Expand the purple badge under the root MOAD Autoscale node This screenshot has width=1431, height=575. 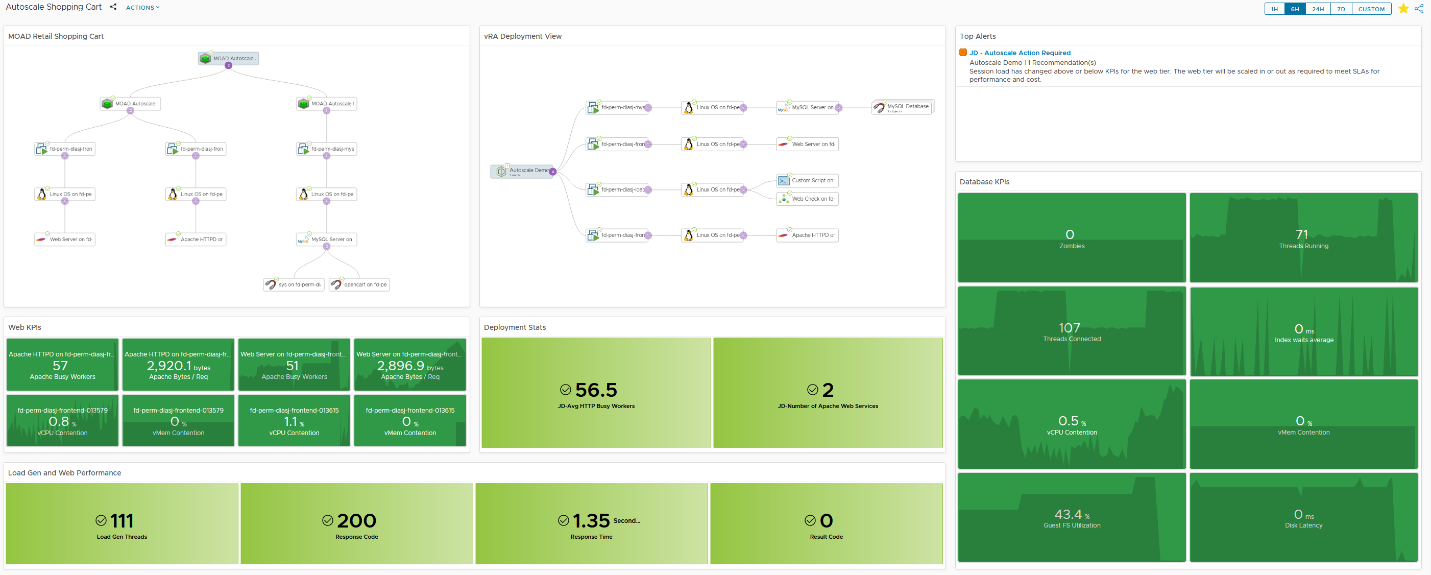228,66
